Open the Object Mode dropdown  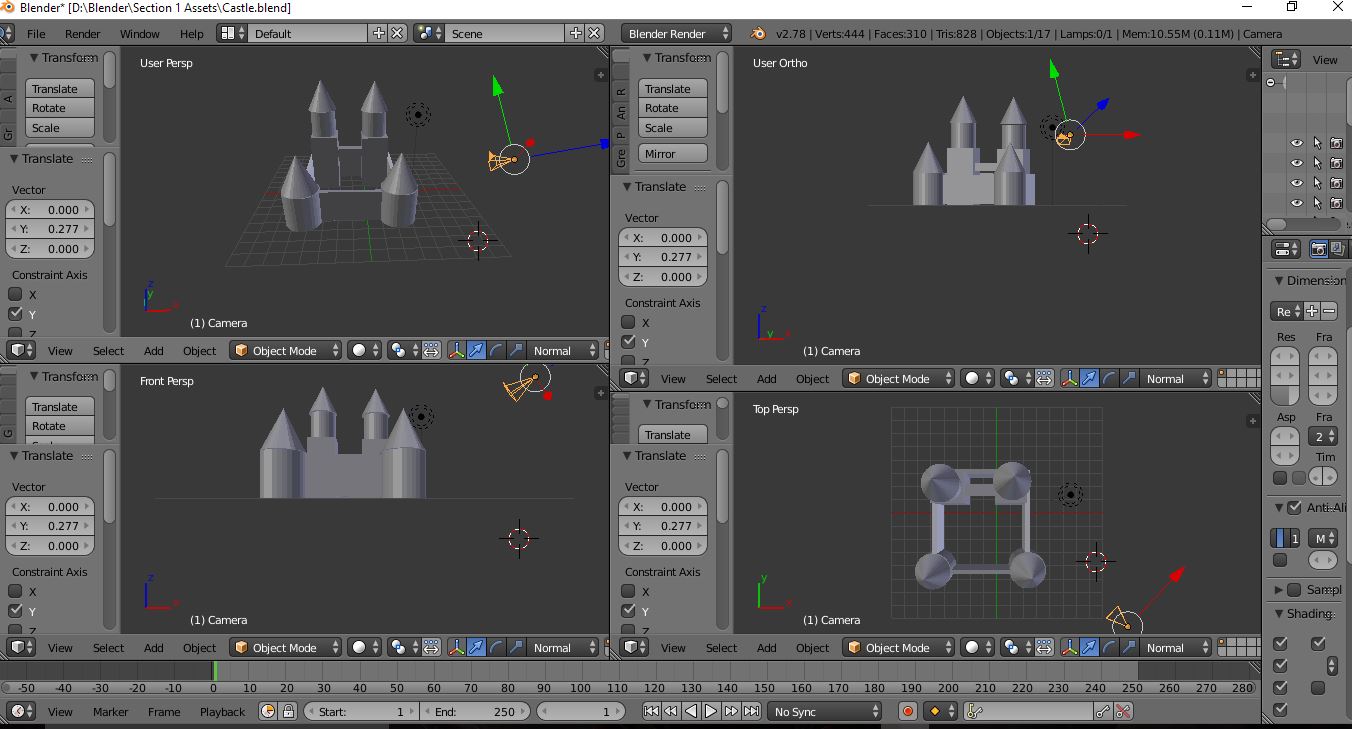click(x=285, y=350)
